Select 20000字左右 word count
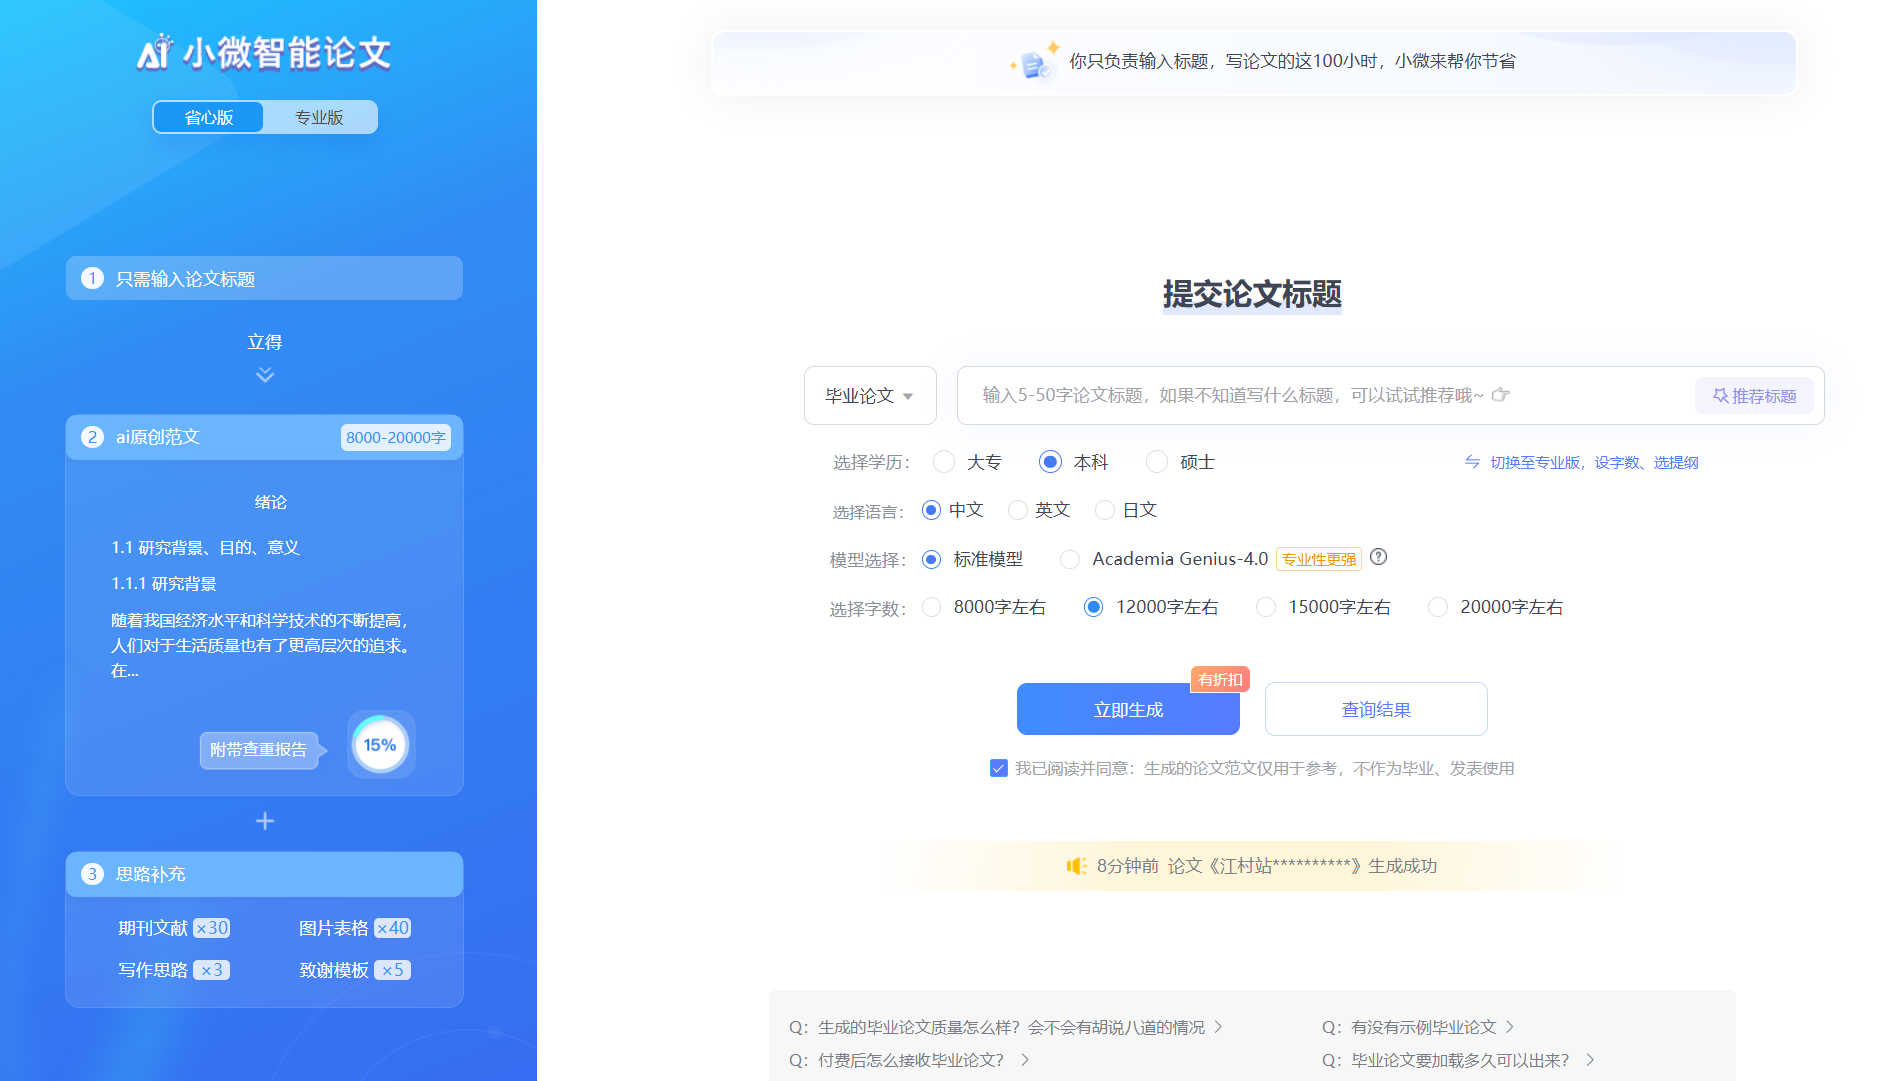Viewport: 1888px width, 1081px height. point(1438,607)
